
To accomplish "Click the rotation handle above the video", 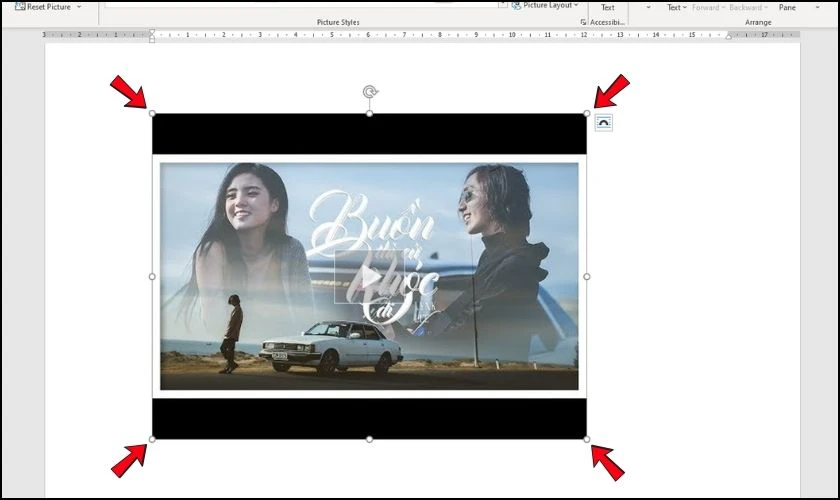I will click(x=370, y=92).
